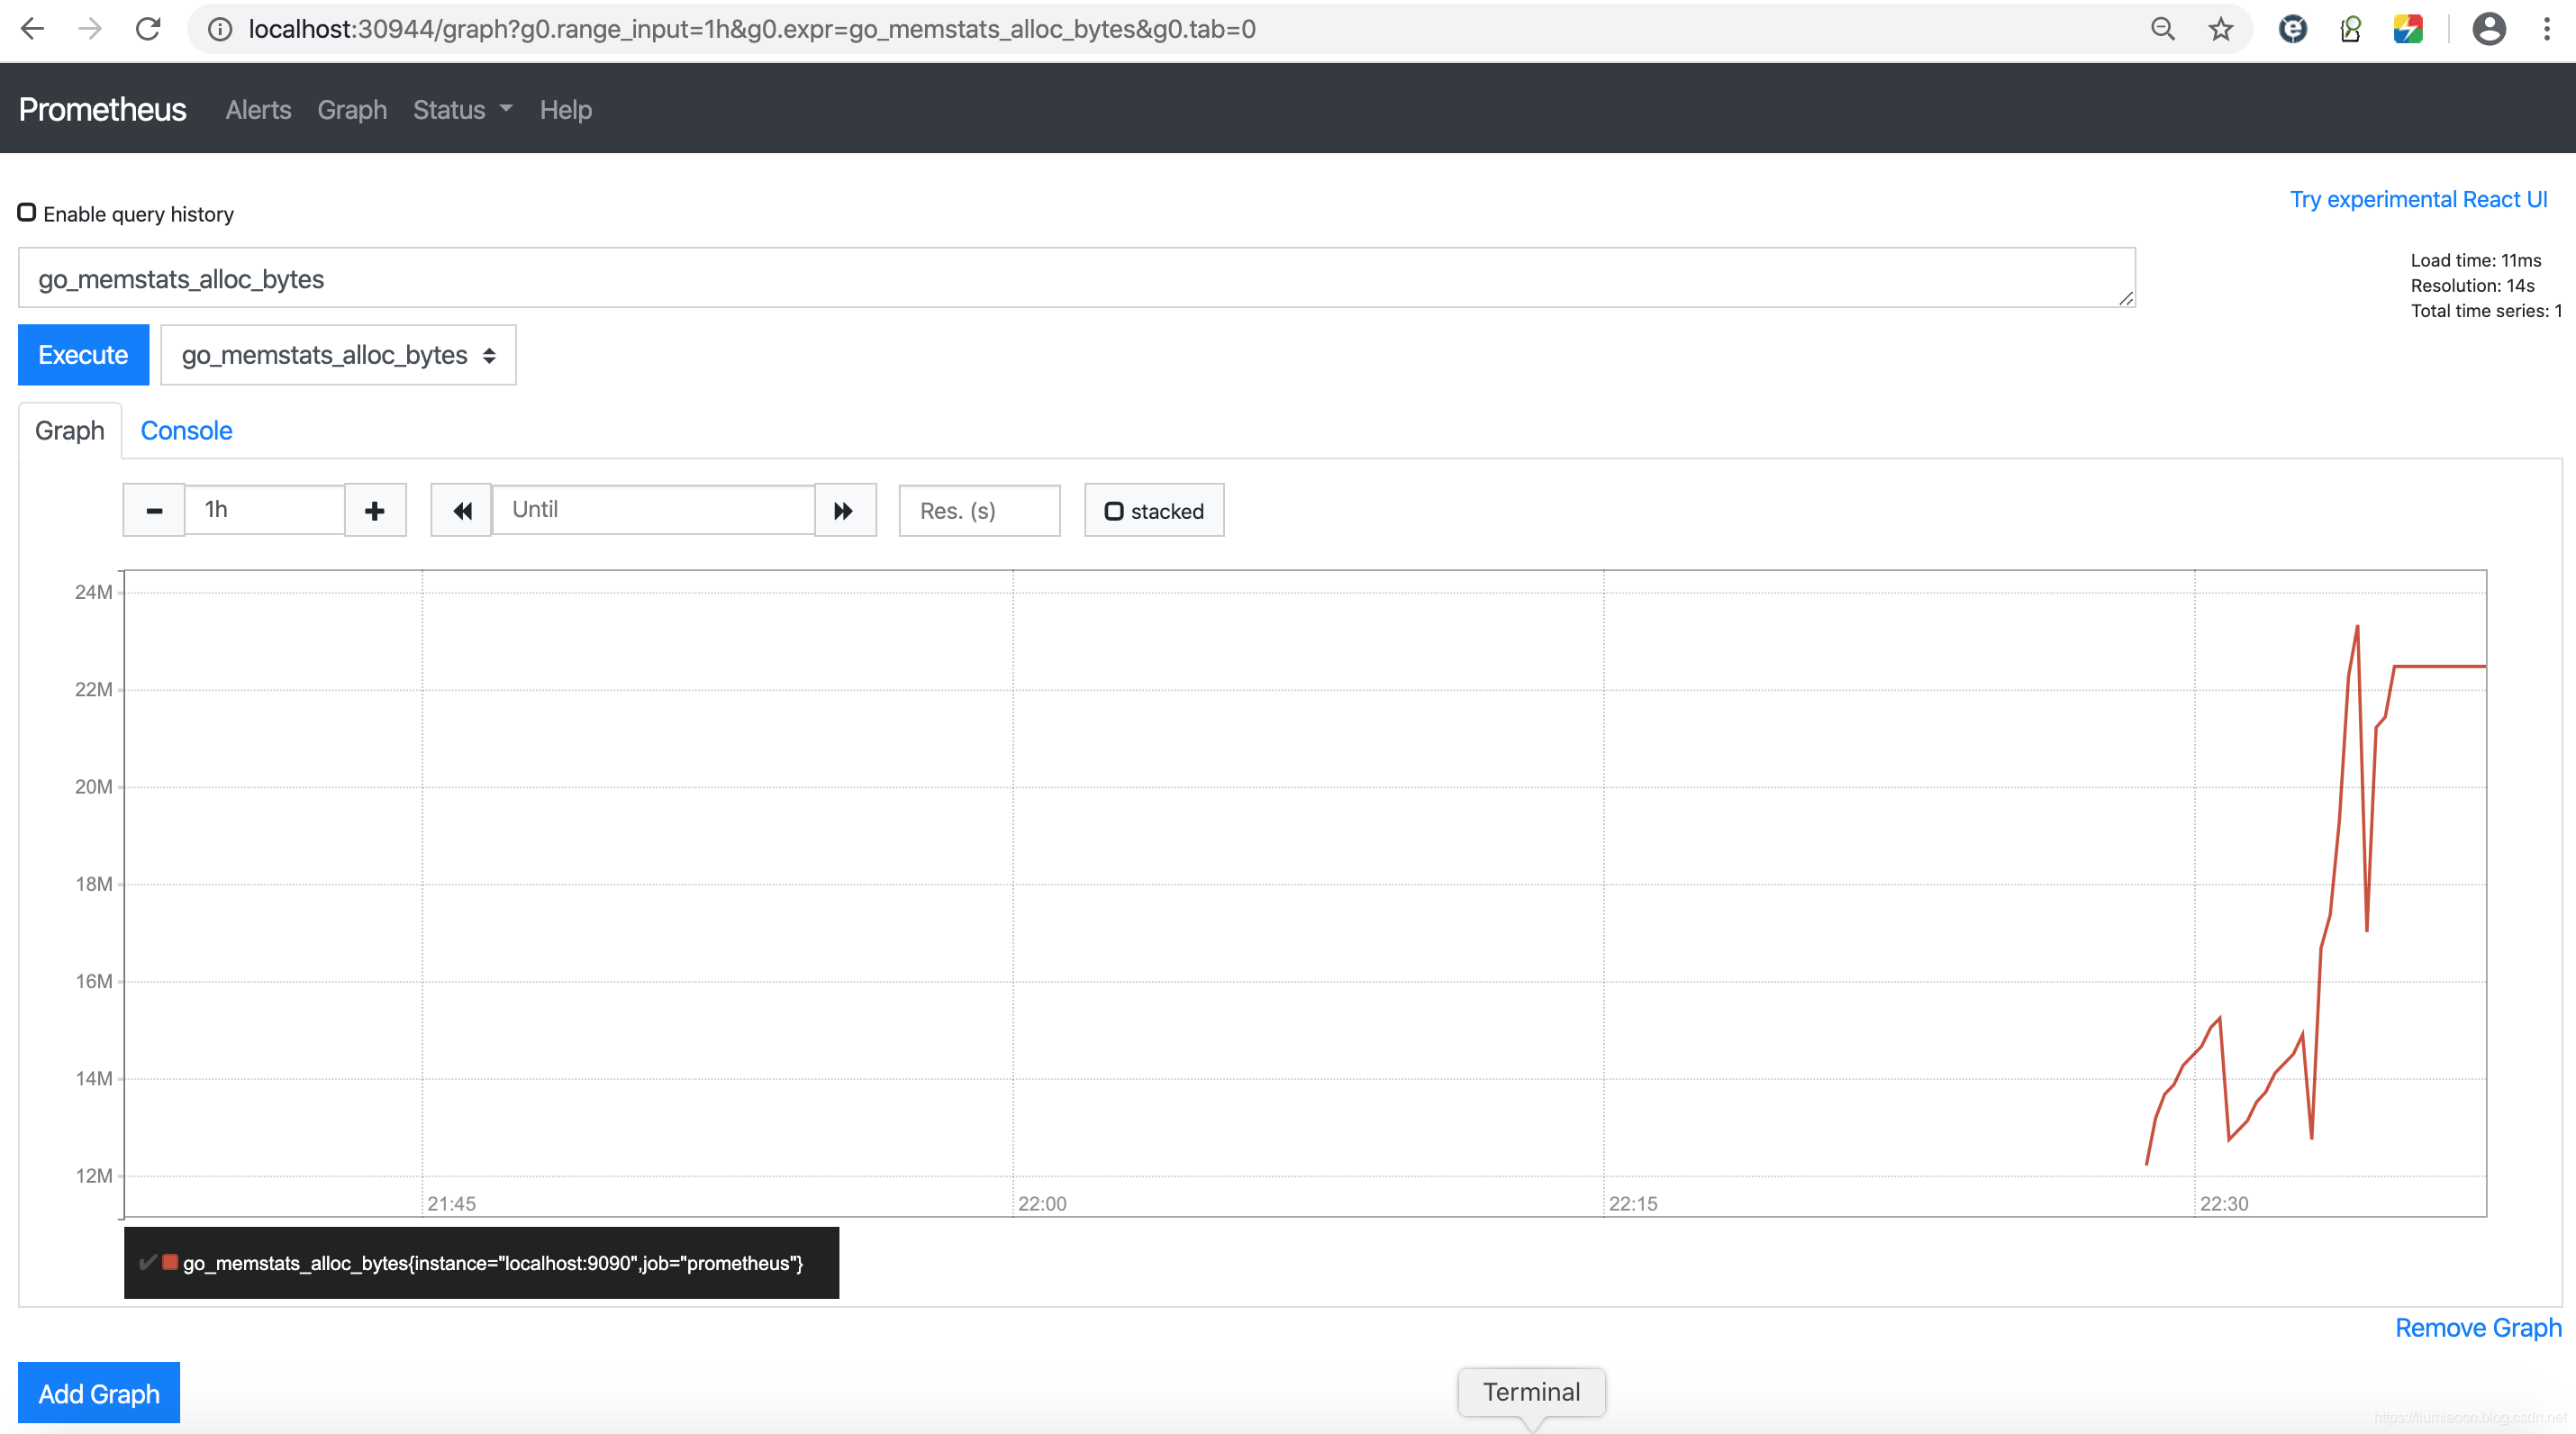Enable the query history checkbox
Viewport: 2576px width, 1434px height.
coord(26,212)
